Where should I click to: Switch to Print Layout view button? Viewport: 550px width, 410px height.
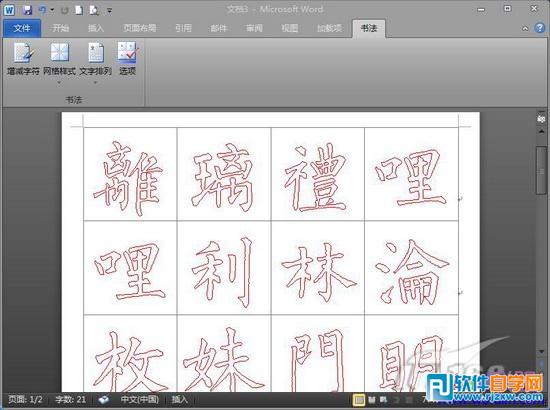coord(359,399)
